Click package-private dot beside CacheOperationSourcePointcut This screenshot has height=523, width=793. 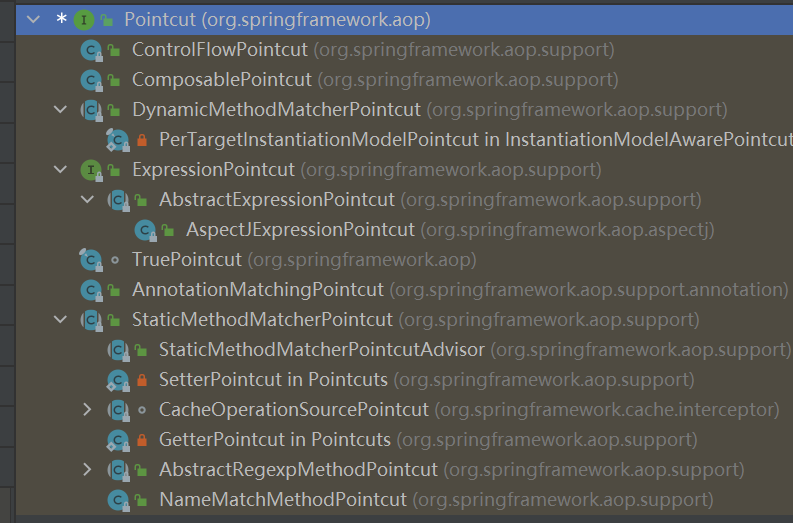[x=142, y=410]
